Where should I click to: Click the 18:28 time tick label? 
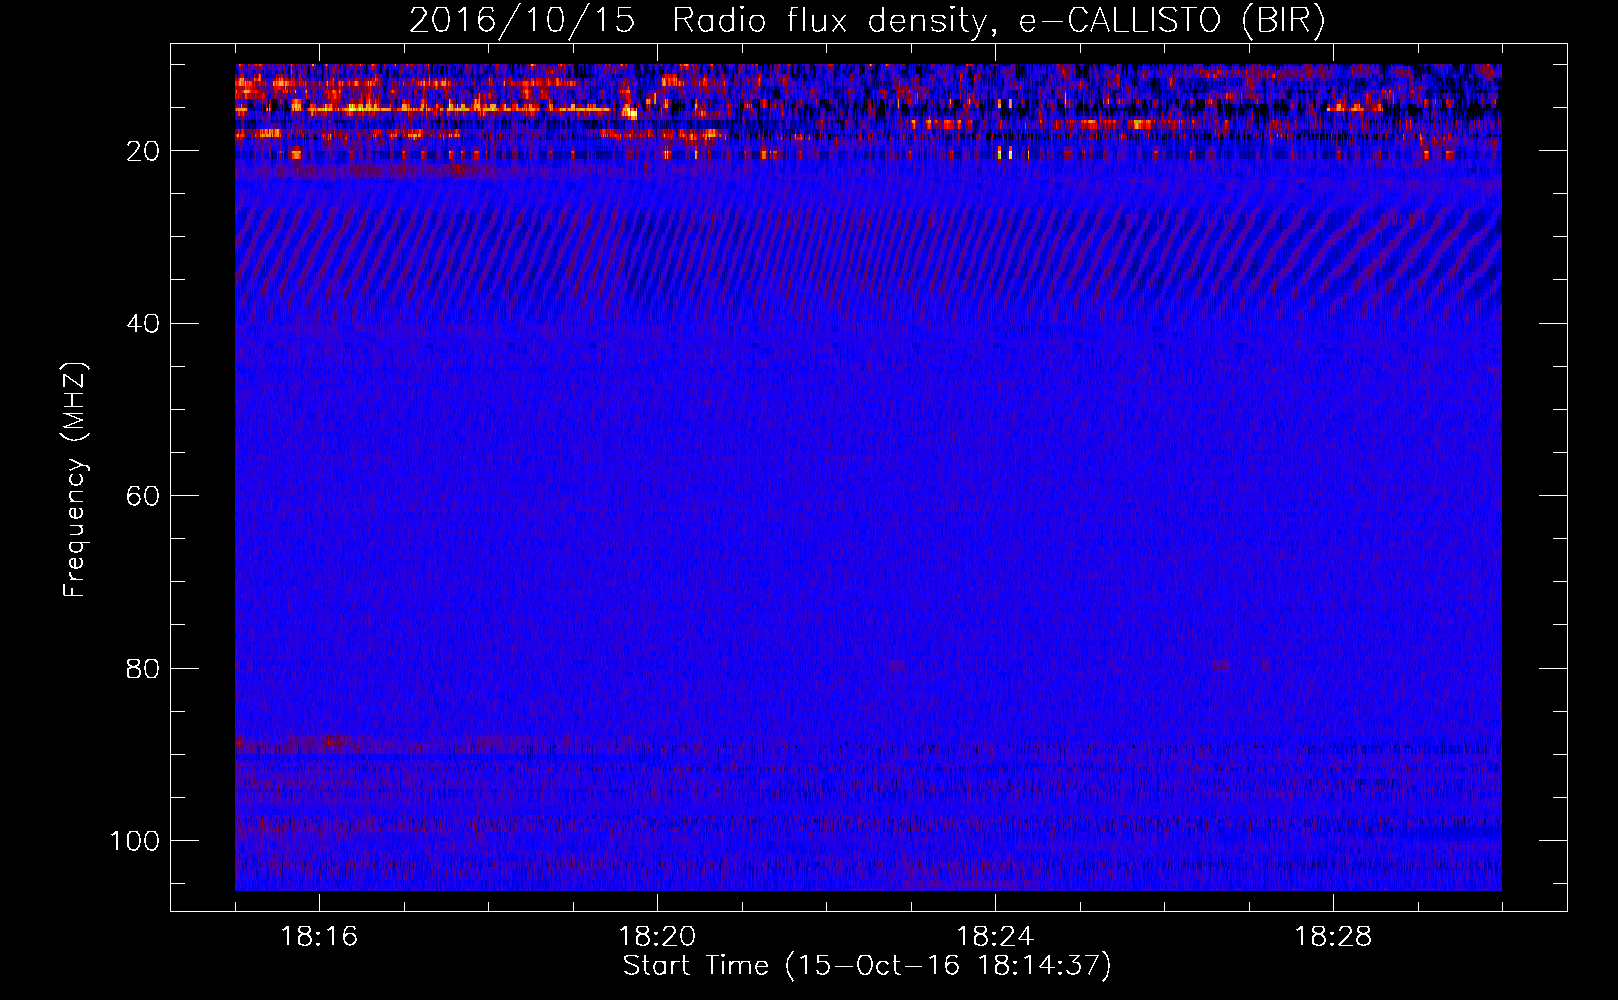(1333, 937)
